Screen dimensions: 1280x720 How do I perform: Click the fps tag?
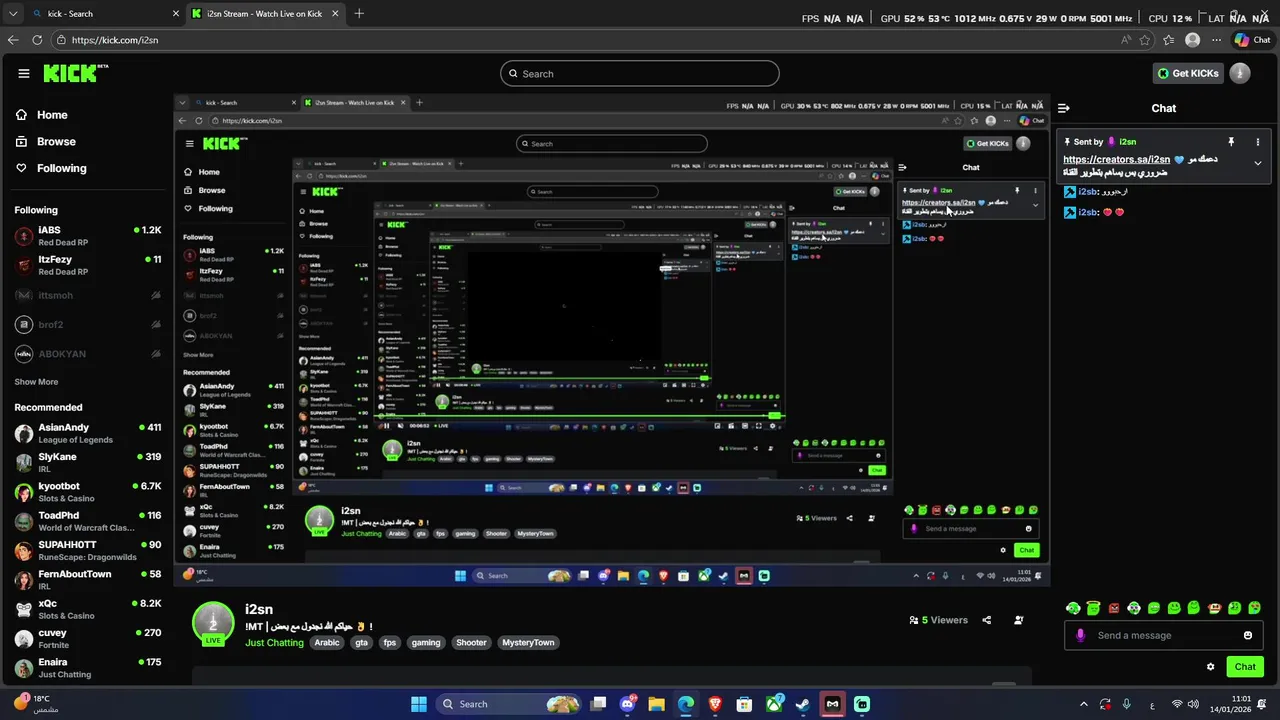point(390,643)
